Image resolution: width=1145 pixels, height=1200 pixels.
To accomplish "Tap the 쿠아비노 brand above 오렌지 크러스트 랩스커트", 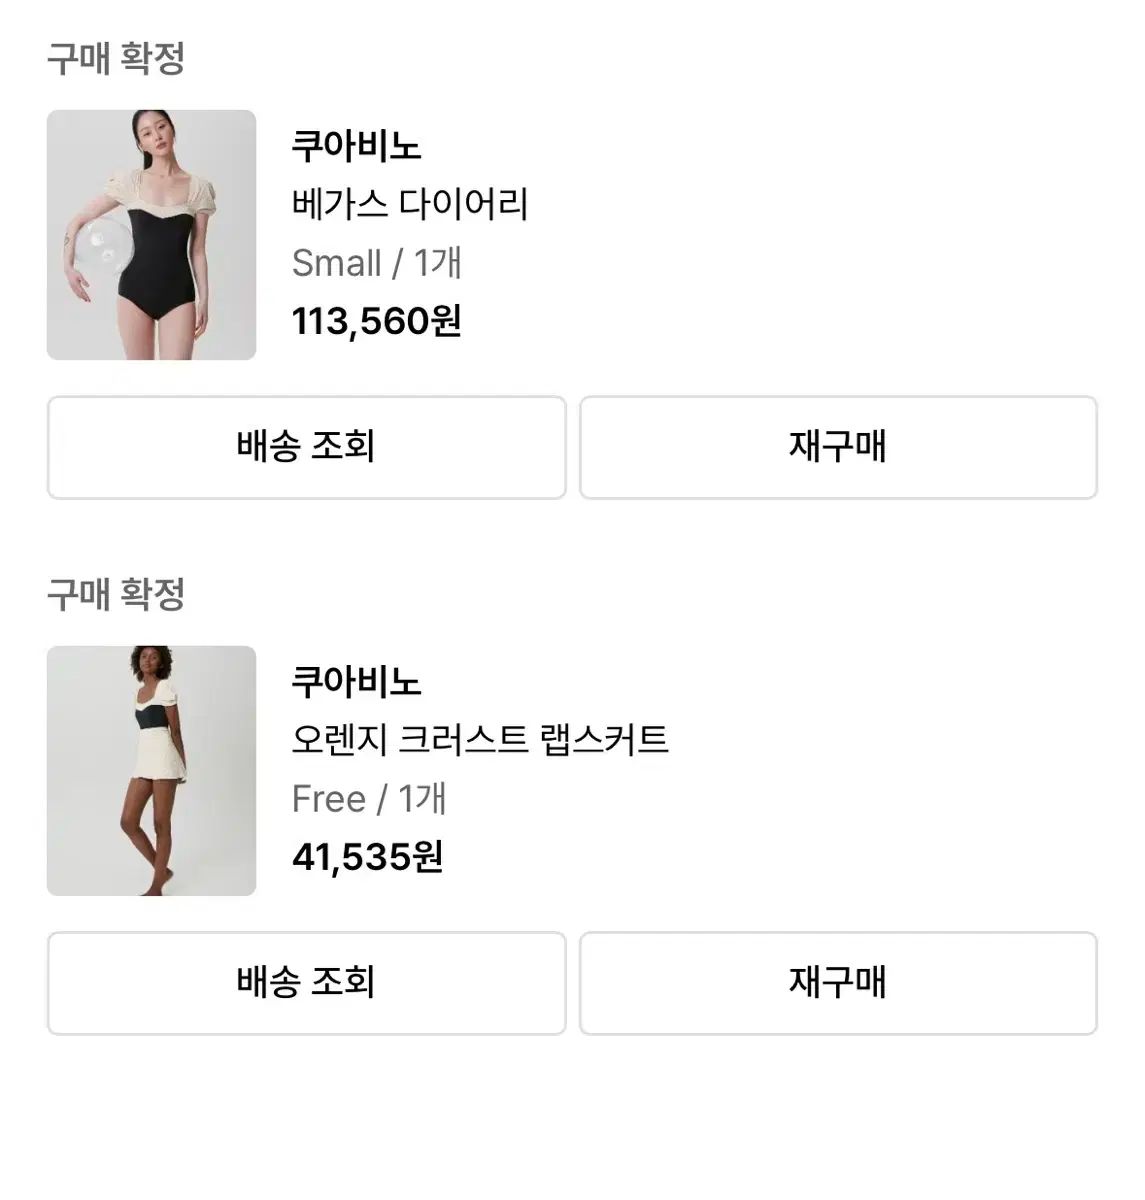I will [x=356, y=683].
